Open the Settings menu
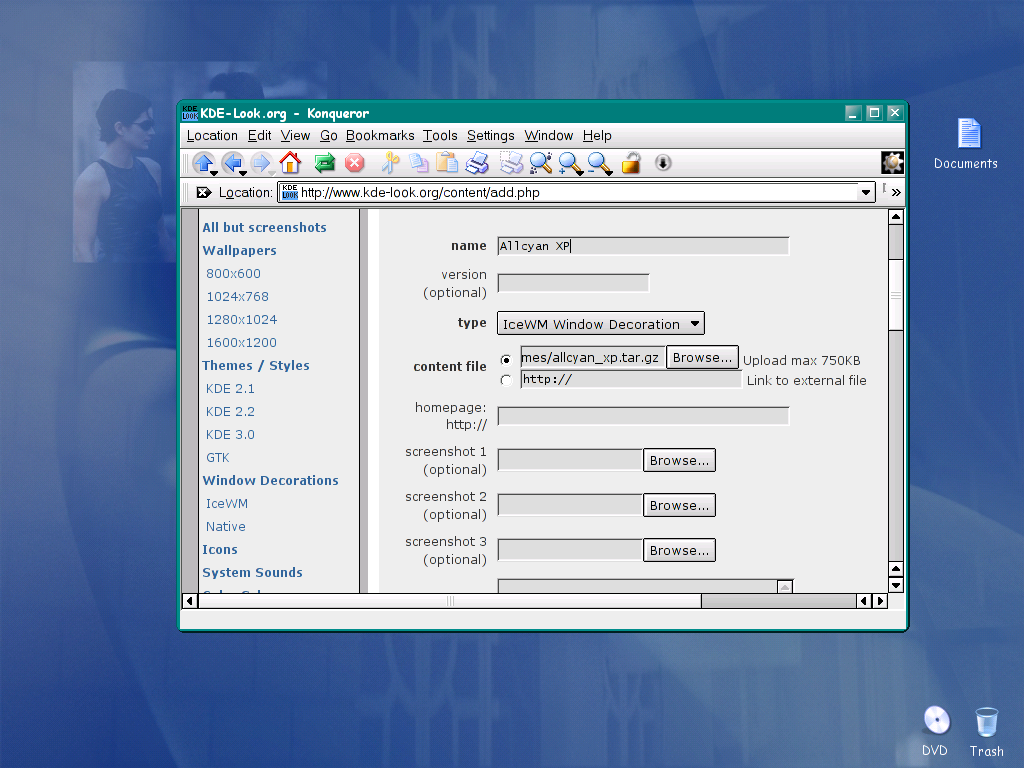1024x768 pixels. pyautogui.click(x=490, y=136)
